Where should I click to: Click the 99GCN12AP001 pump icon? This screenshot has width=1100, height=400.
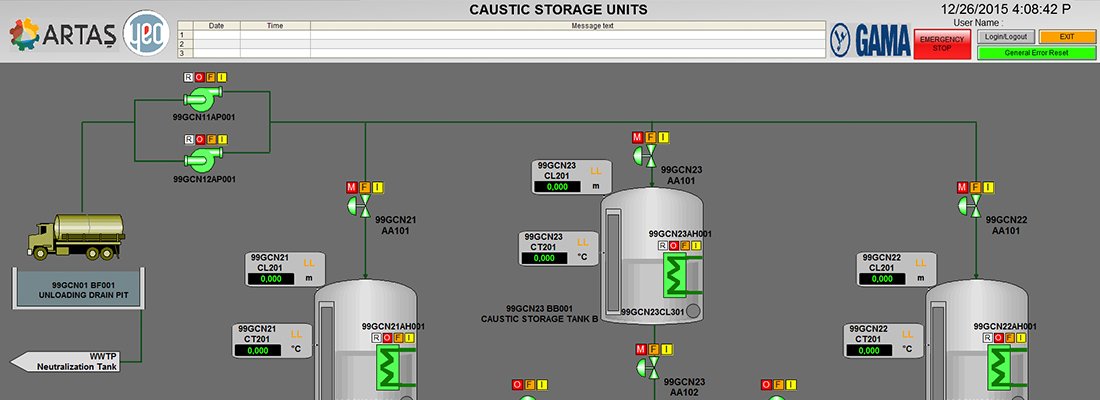pyautogui.click(x=206, y=160)
